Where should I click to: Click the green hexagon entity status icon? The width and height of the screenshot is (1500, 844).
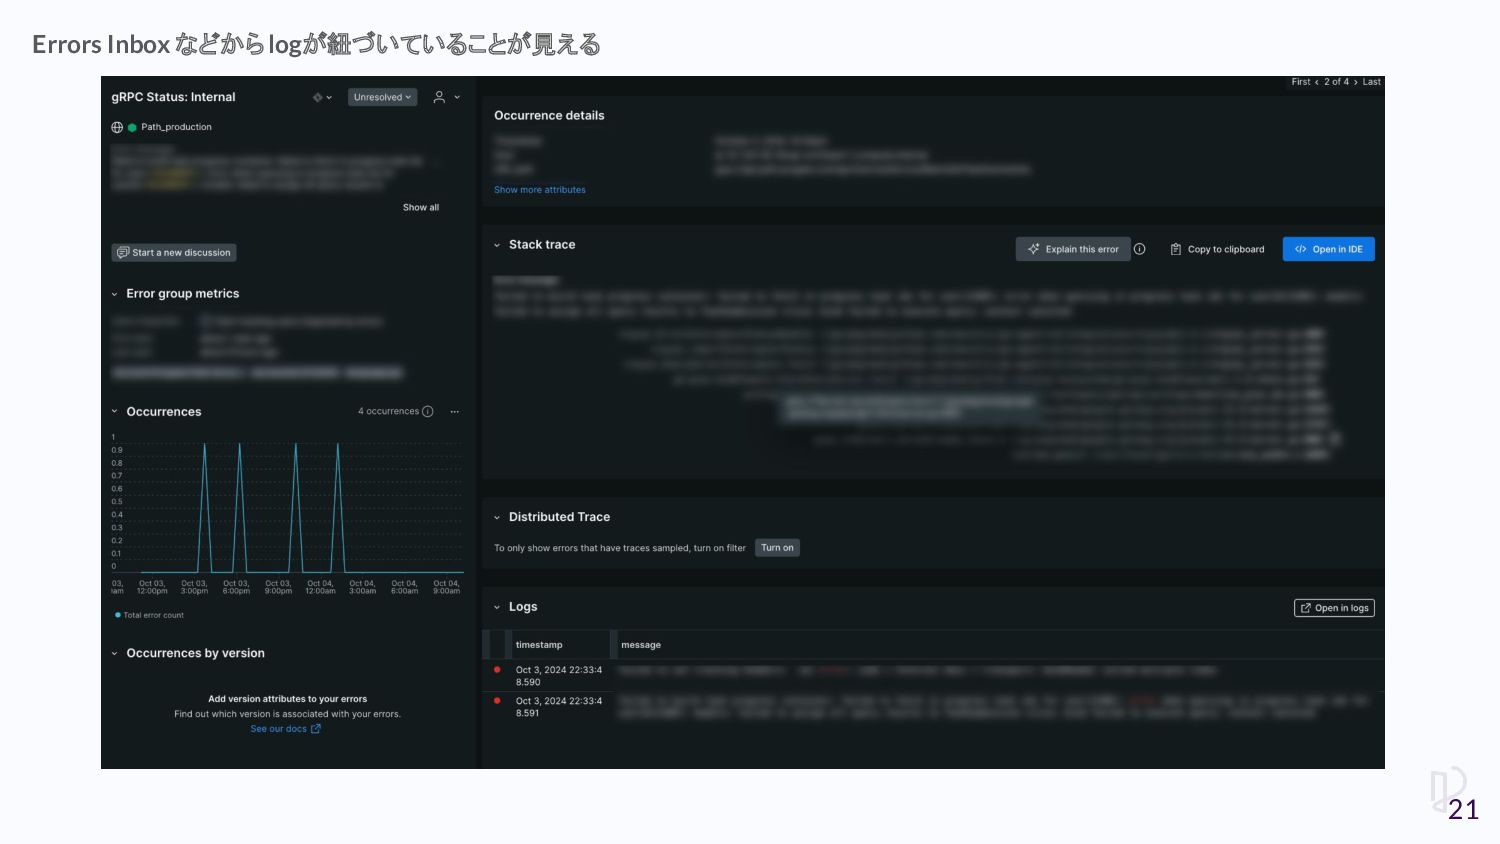click(x=132, y=127)
